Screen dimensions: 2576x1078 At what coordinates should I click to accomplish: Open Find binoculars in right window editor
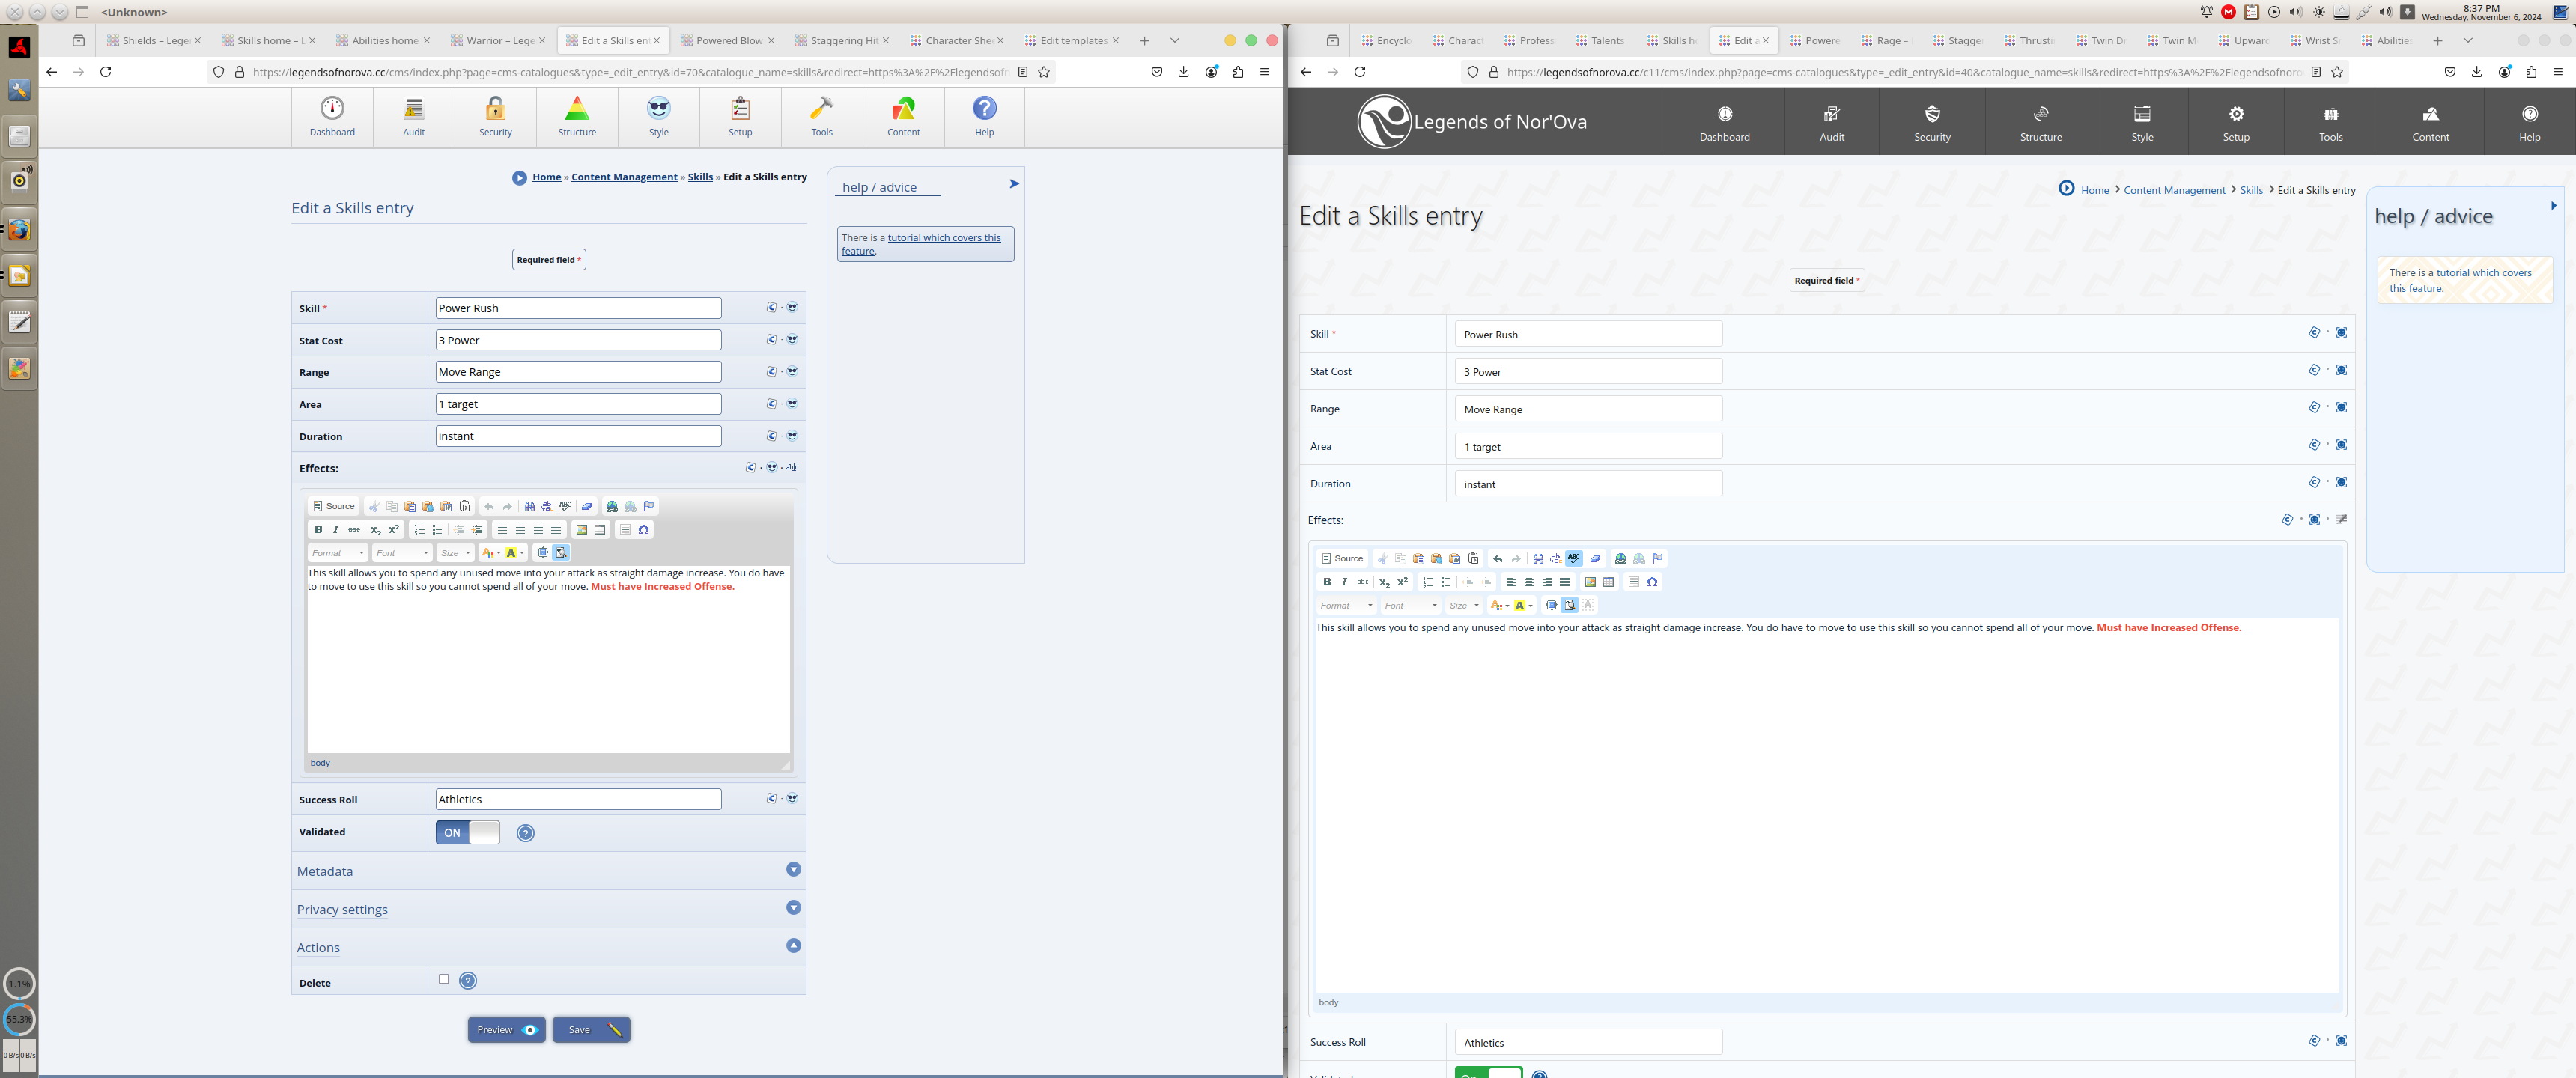click(x=1538, y=559)
